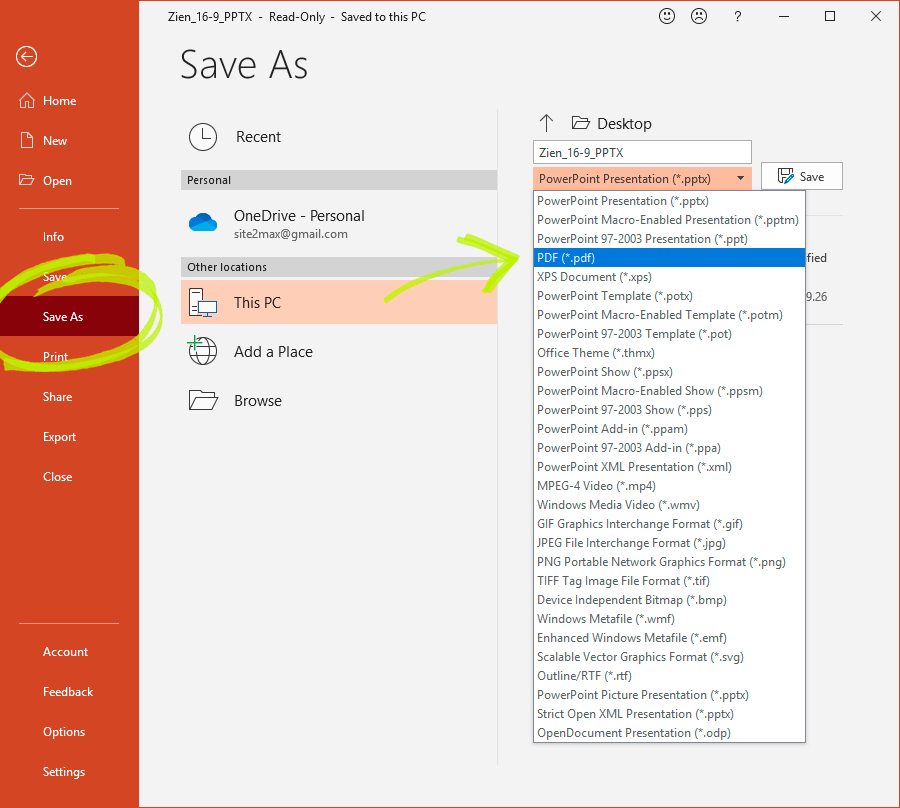The image size is (900, 808).
Task: Open the Export page
Action: click(59, 437)
